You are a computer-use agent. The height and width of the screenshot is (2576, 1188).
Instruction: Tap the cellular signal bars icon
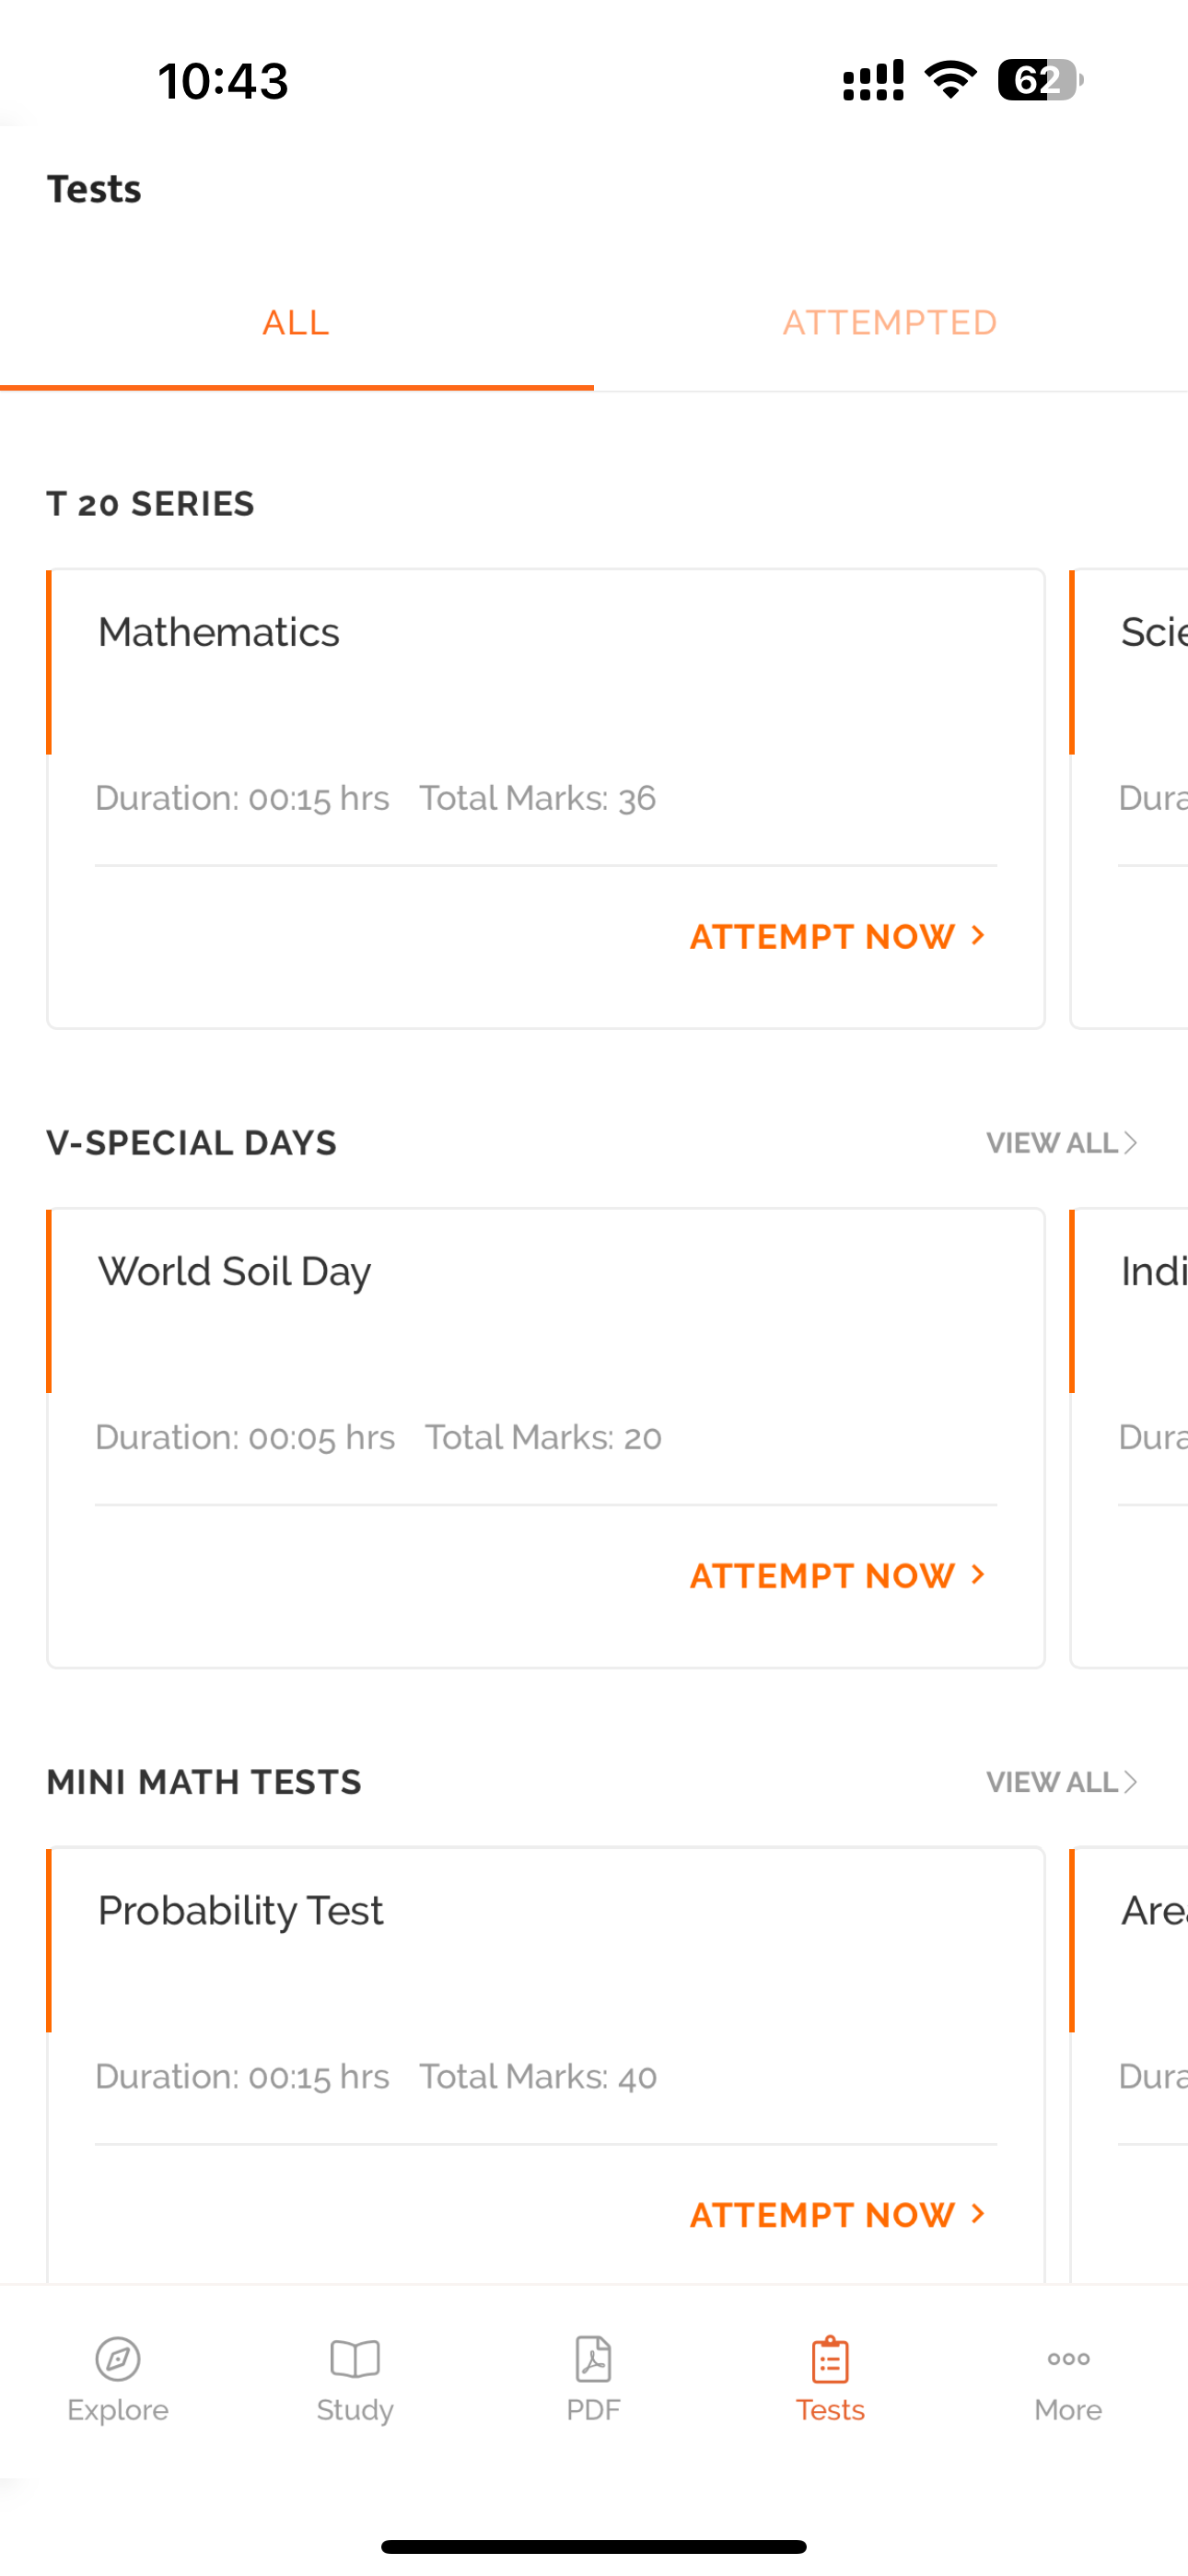(873, 80)
